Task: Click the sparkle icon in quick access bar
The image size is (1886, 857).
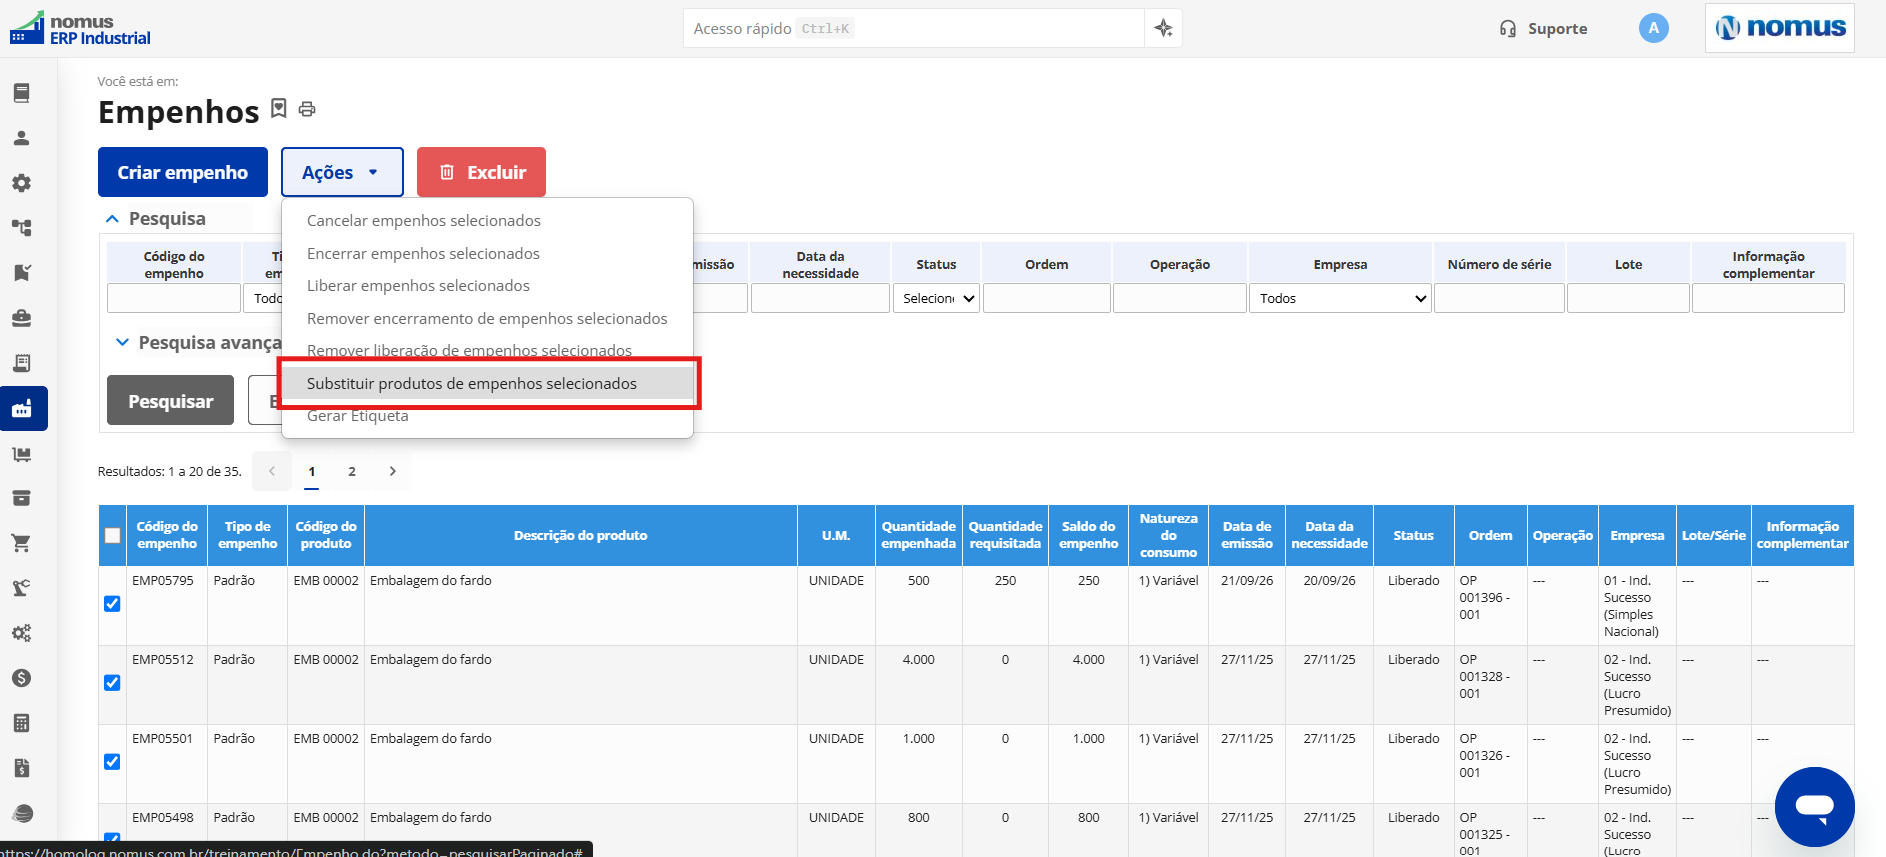Action: 1163,28
